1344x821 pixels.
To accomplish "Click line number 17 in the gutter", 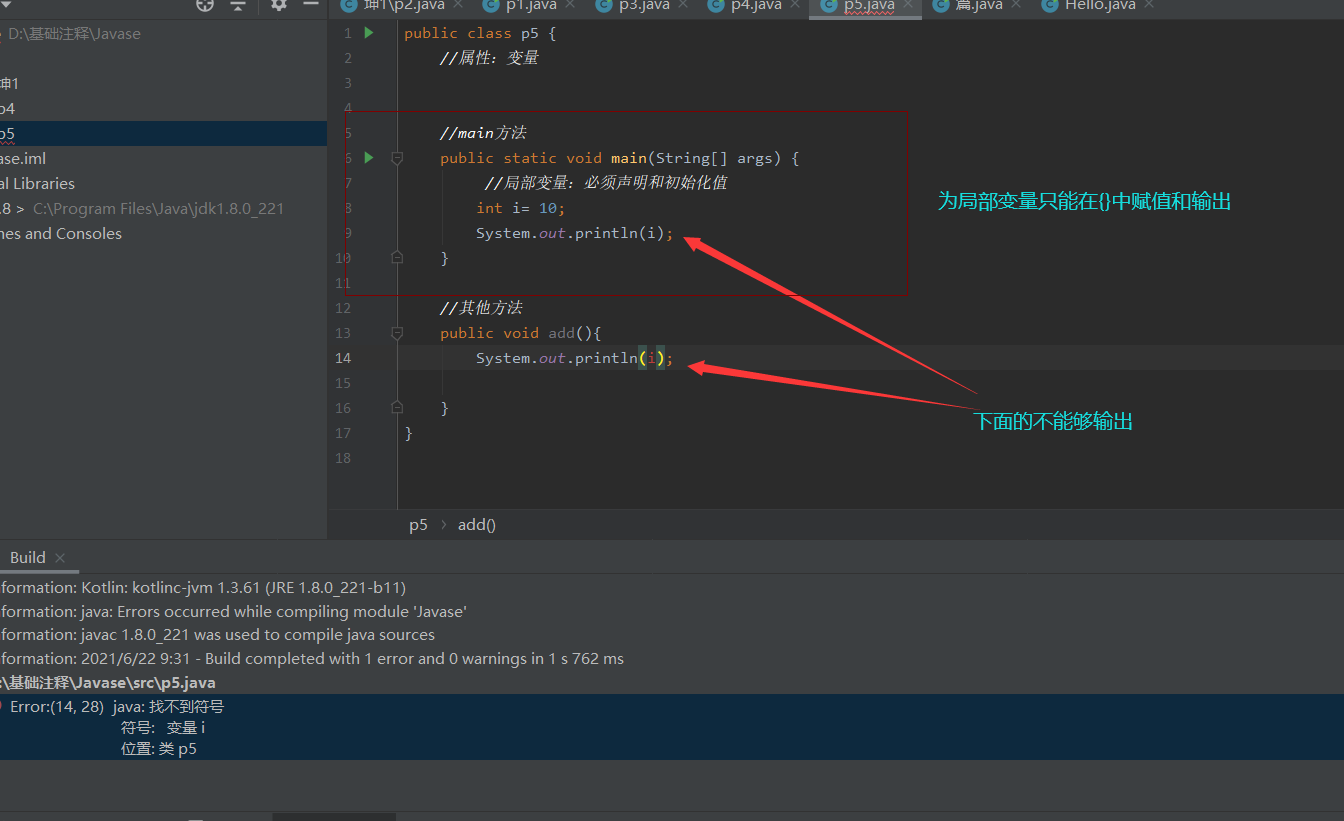I will click(343, 433).
